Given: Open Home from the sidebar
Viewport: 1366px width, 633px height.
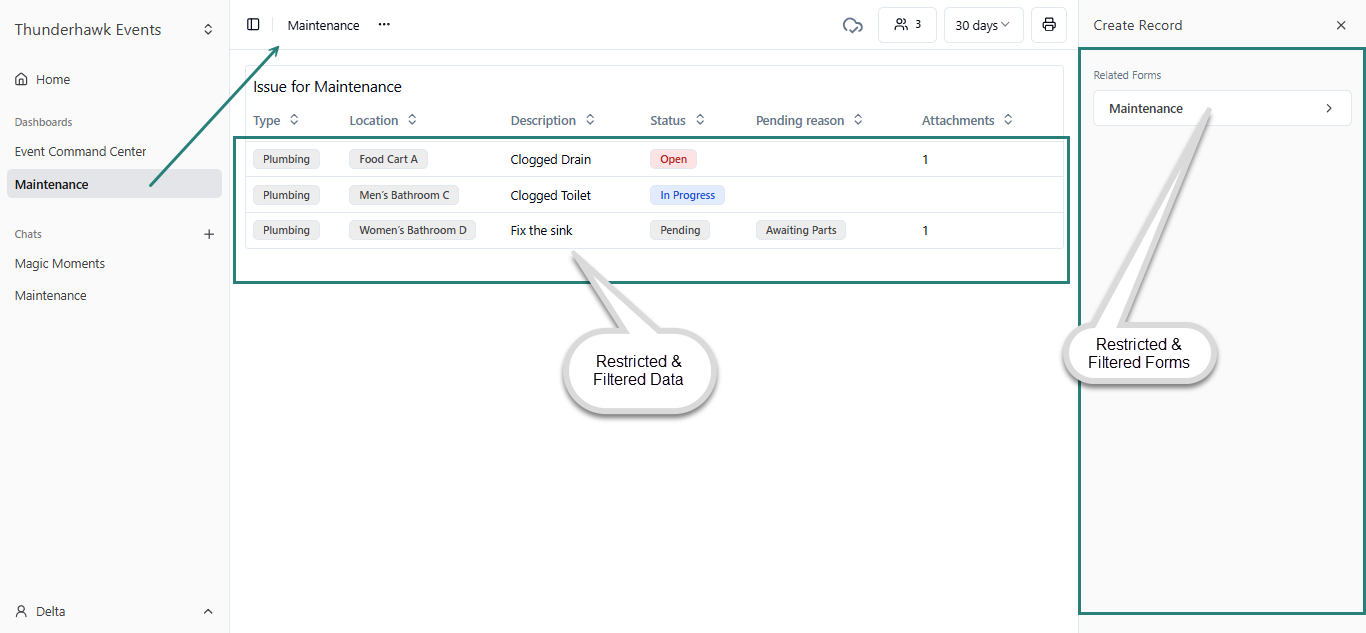Looking at the screenshot, I should [52, 80].
